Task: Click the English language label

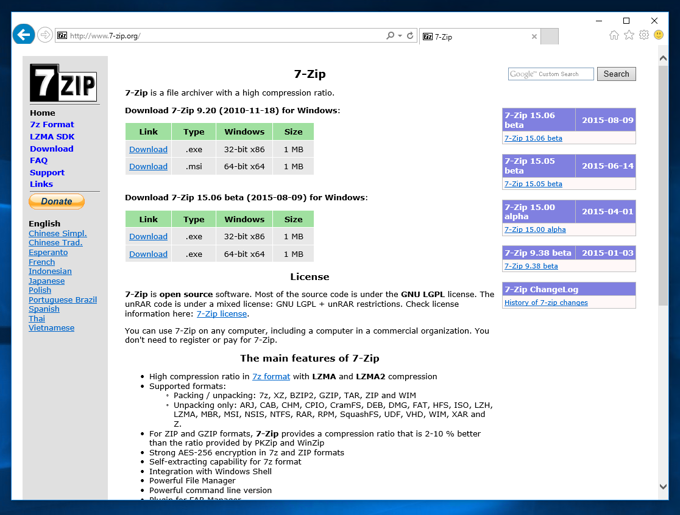Action: 45,224
